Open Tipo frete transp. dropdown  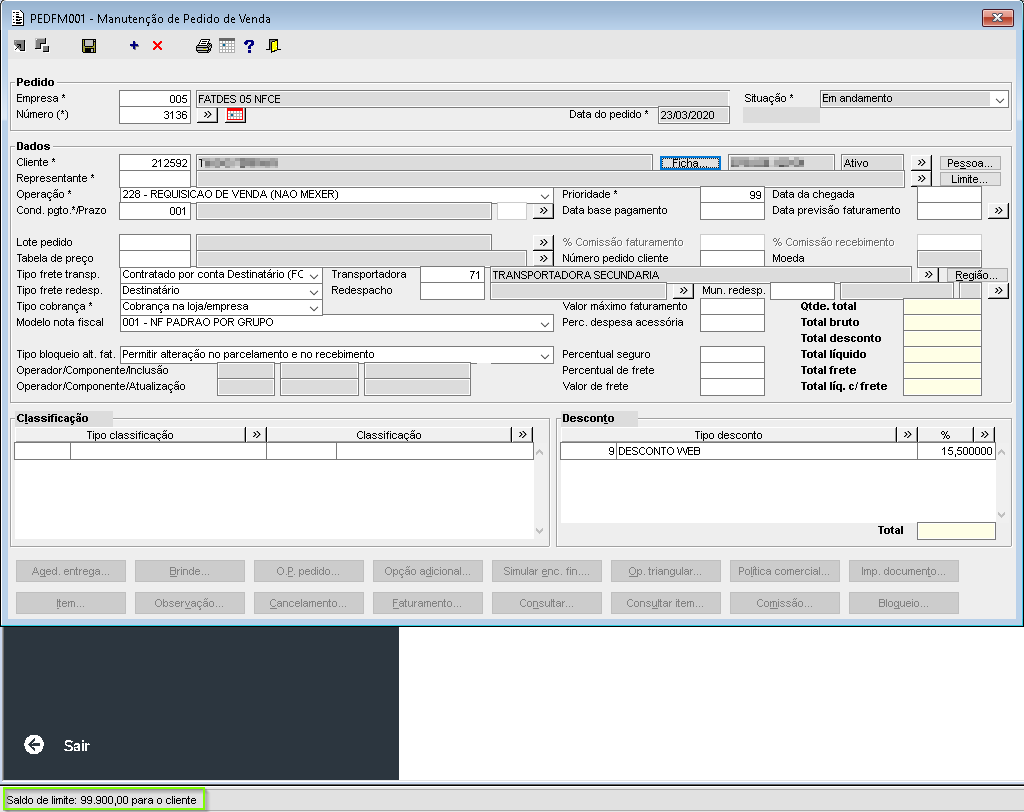pyautogui.click(x=313, y=275)
